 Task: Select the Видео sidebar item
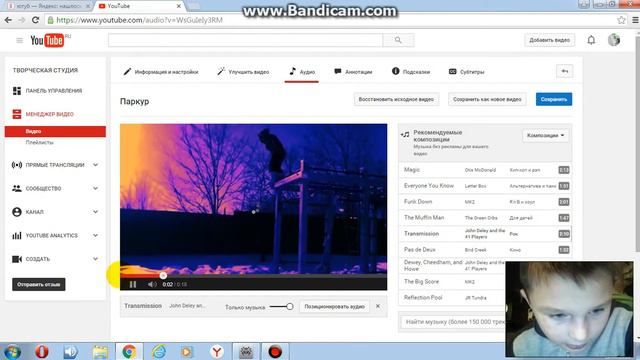(x=55, y=131)
